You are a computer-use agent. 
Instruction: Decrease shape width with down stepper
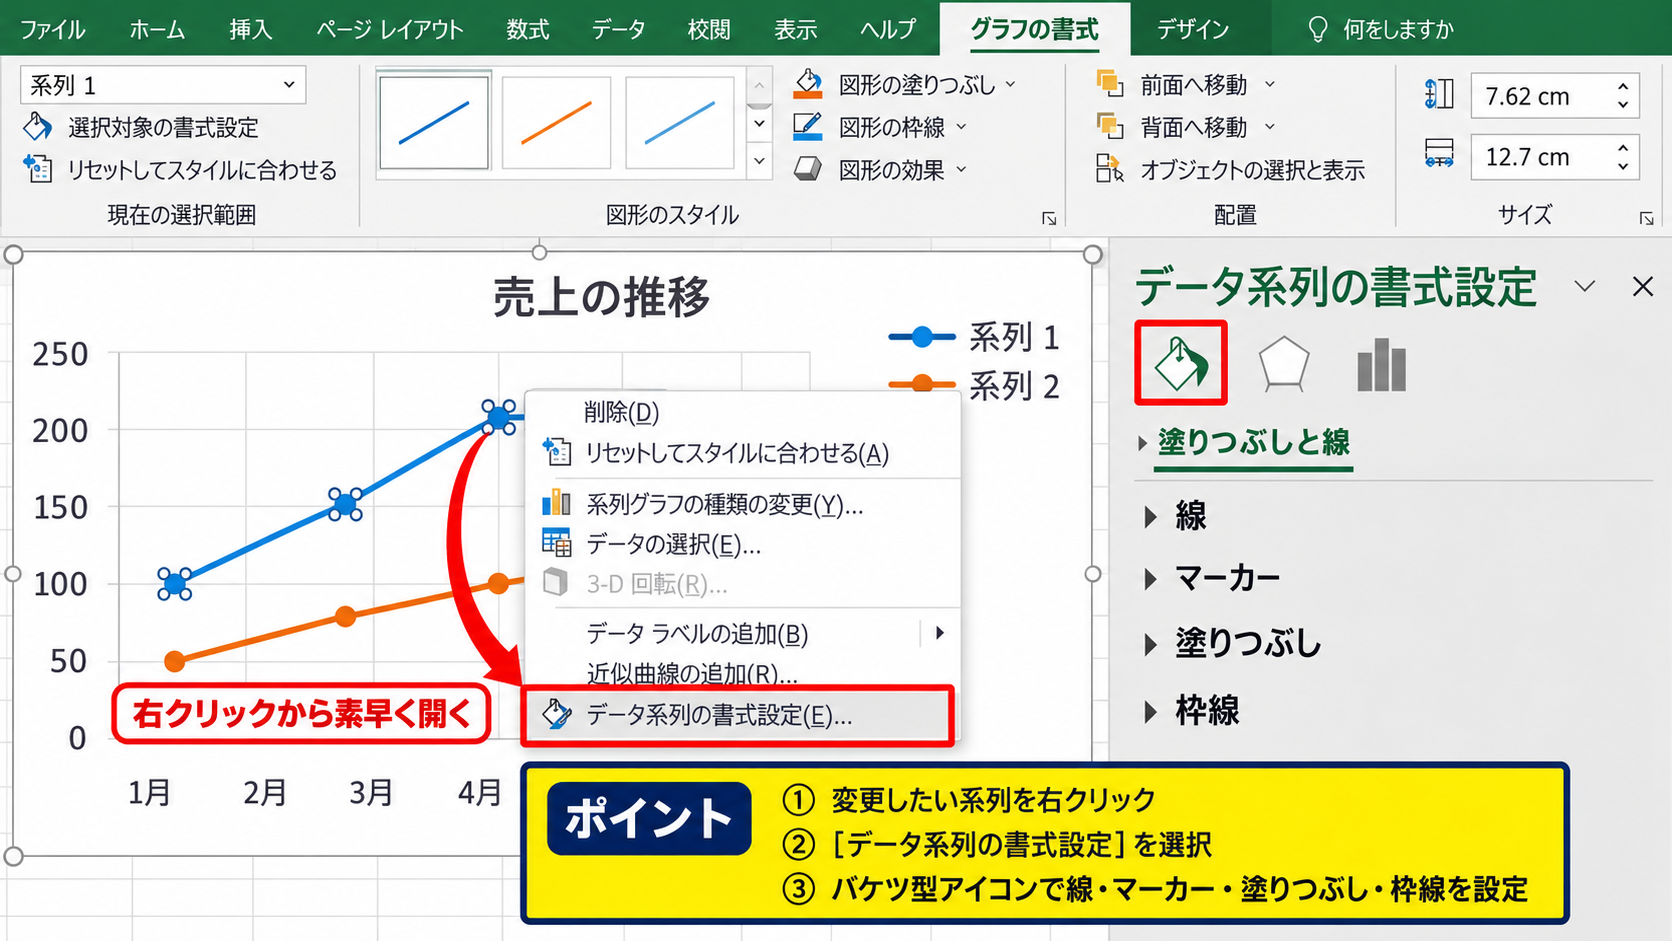point(1622,167)
